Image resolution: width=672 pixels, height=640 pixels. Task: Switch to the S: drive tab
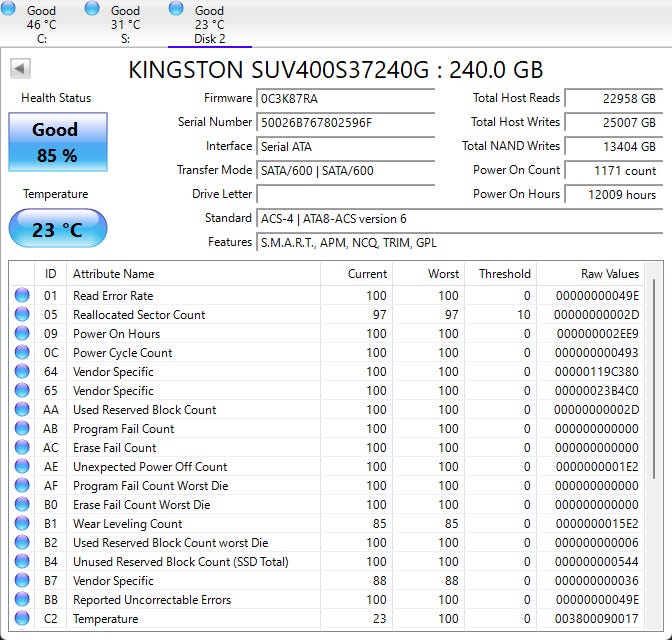pos(125,24)
